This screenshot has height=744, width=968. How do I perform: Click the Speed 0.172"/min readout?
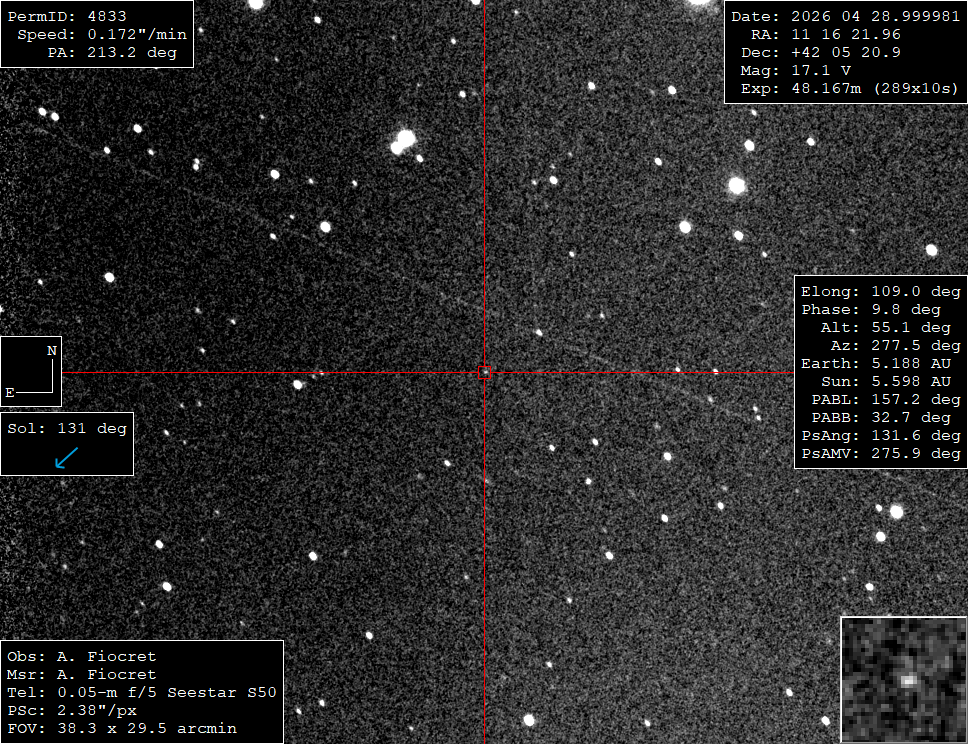102,34
